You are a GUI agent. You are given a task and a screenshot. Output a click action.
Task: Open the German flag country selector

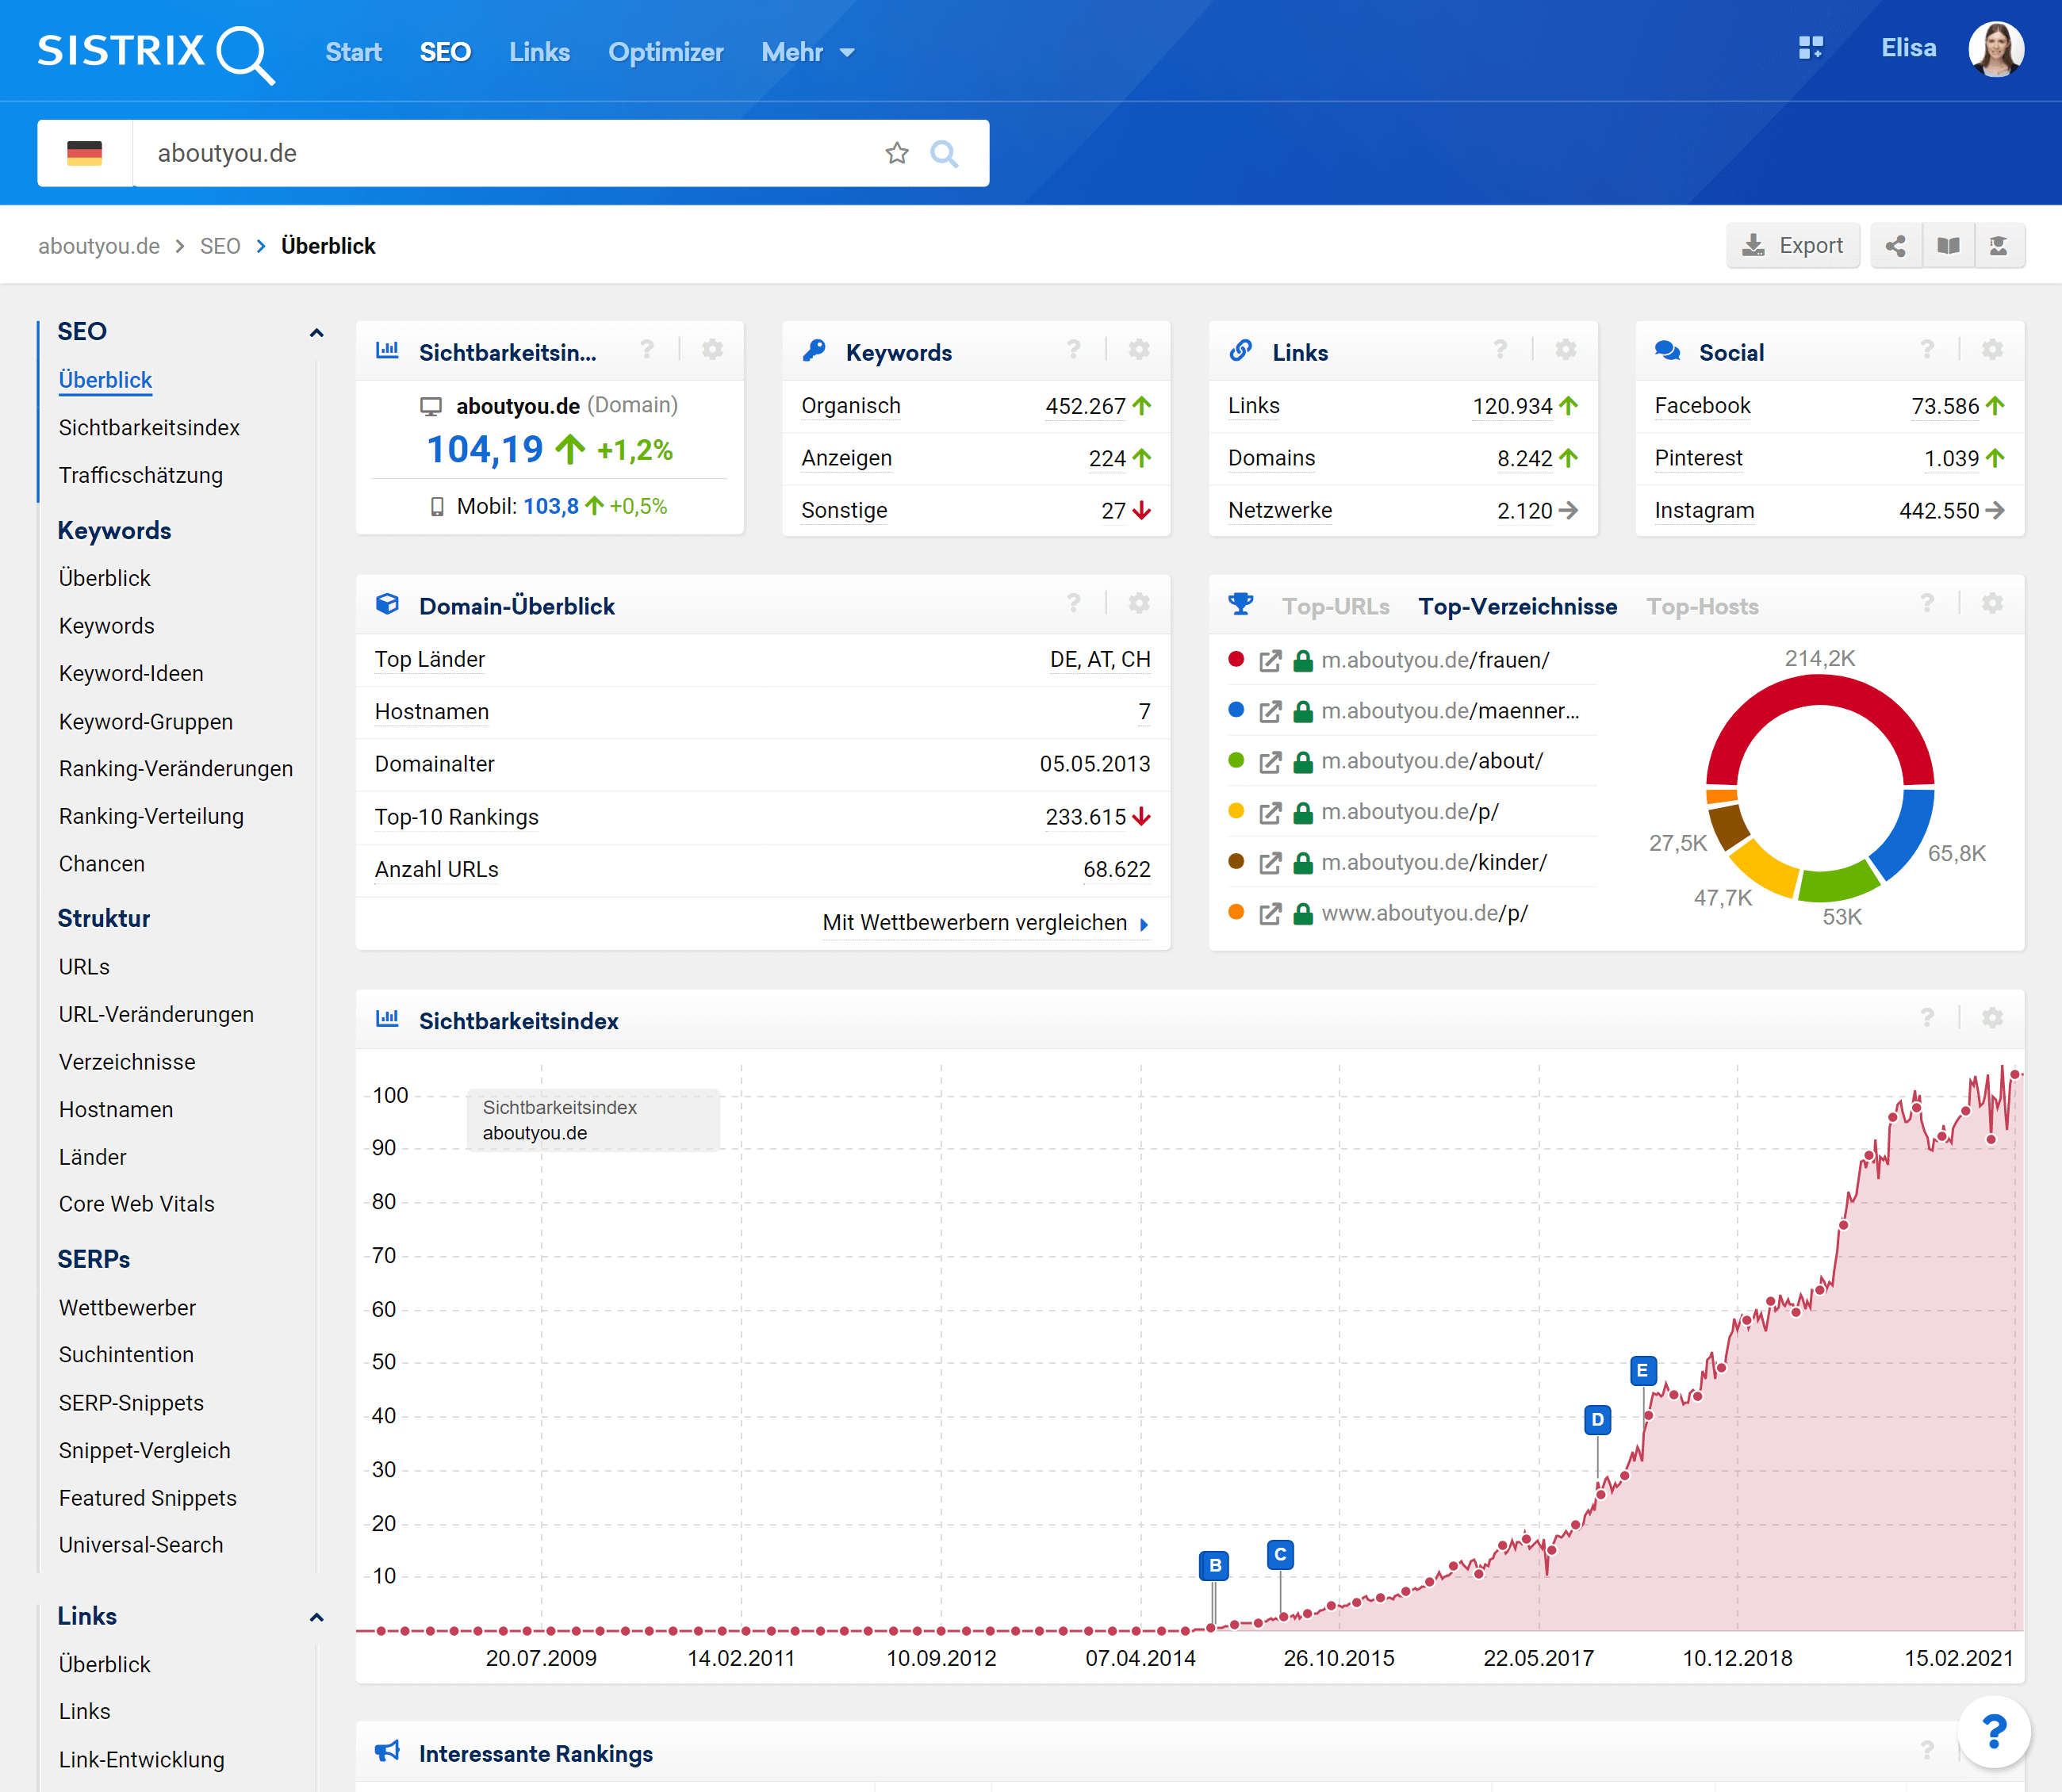click(85, 153)
